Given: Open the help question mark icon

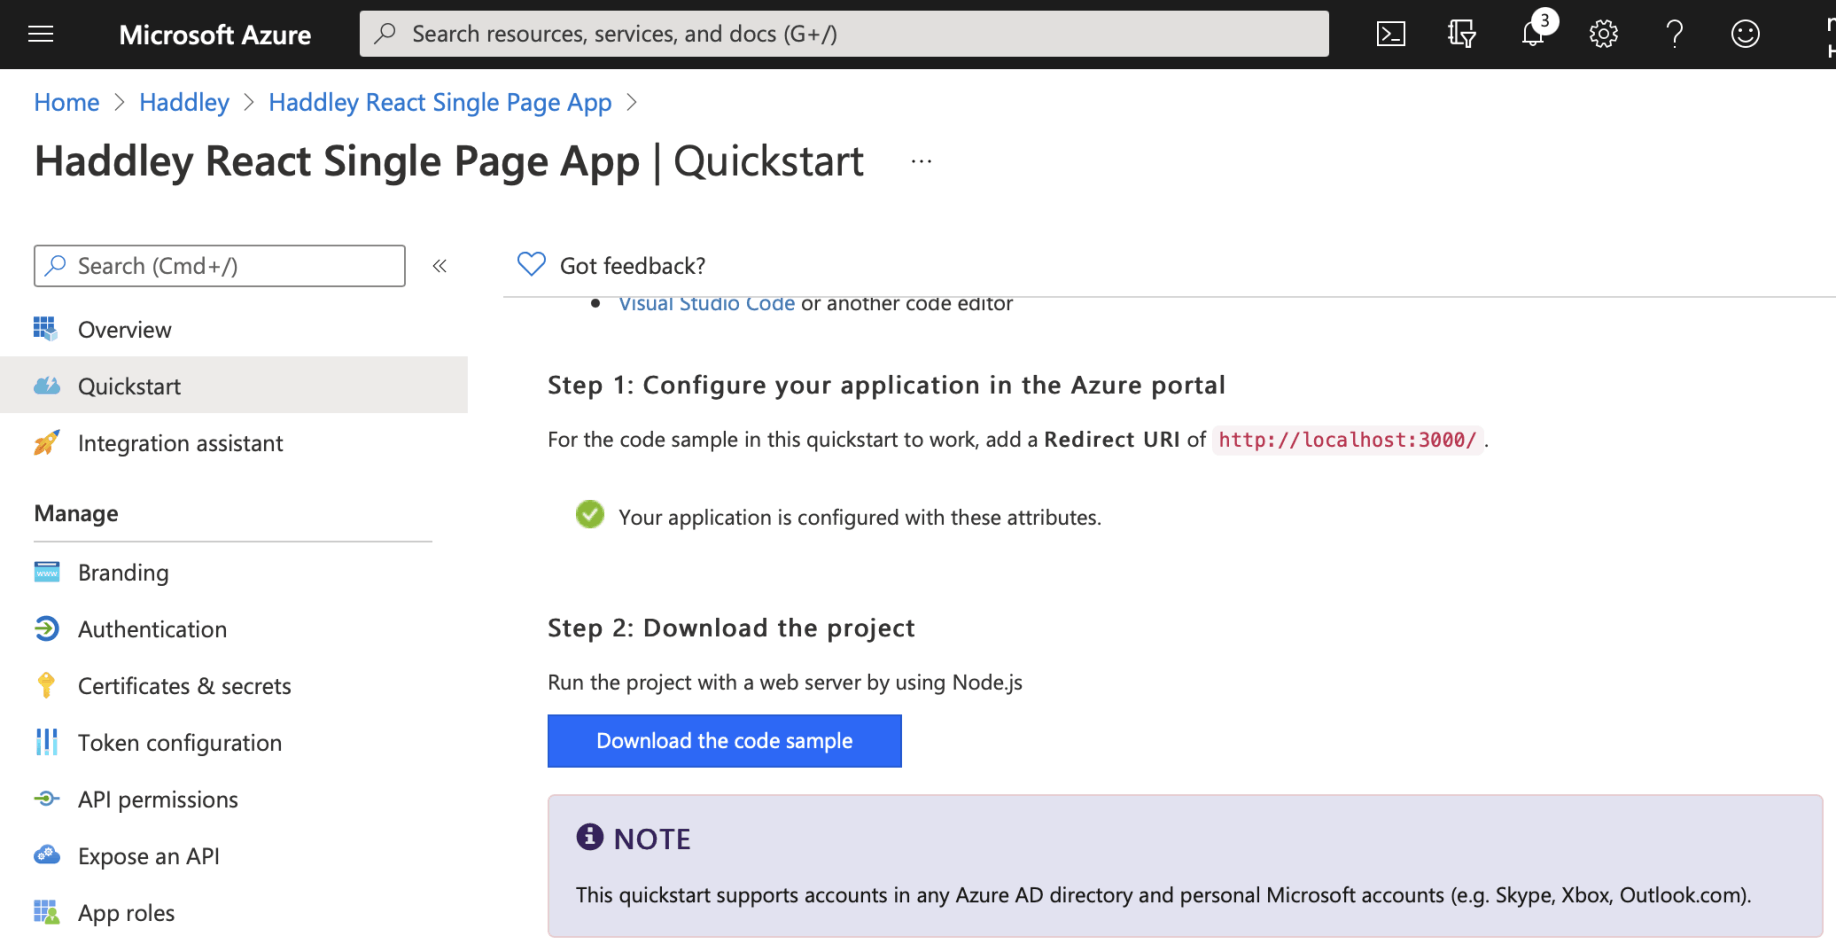Looking at the screenshot, I should (1674, 34).
